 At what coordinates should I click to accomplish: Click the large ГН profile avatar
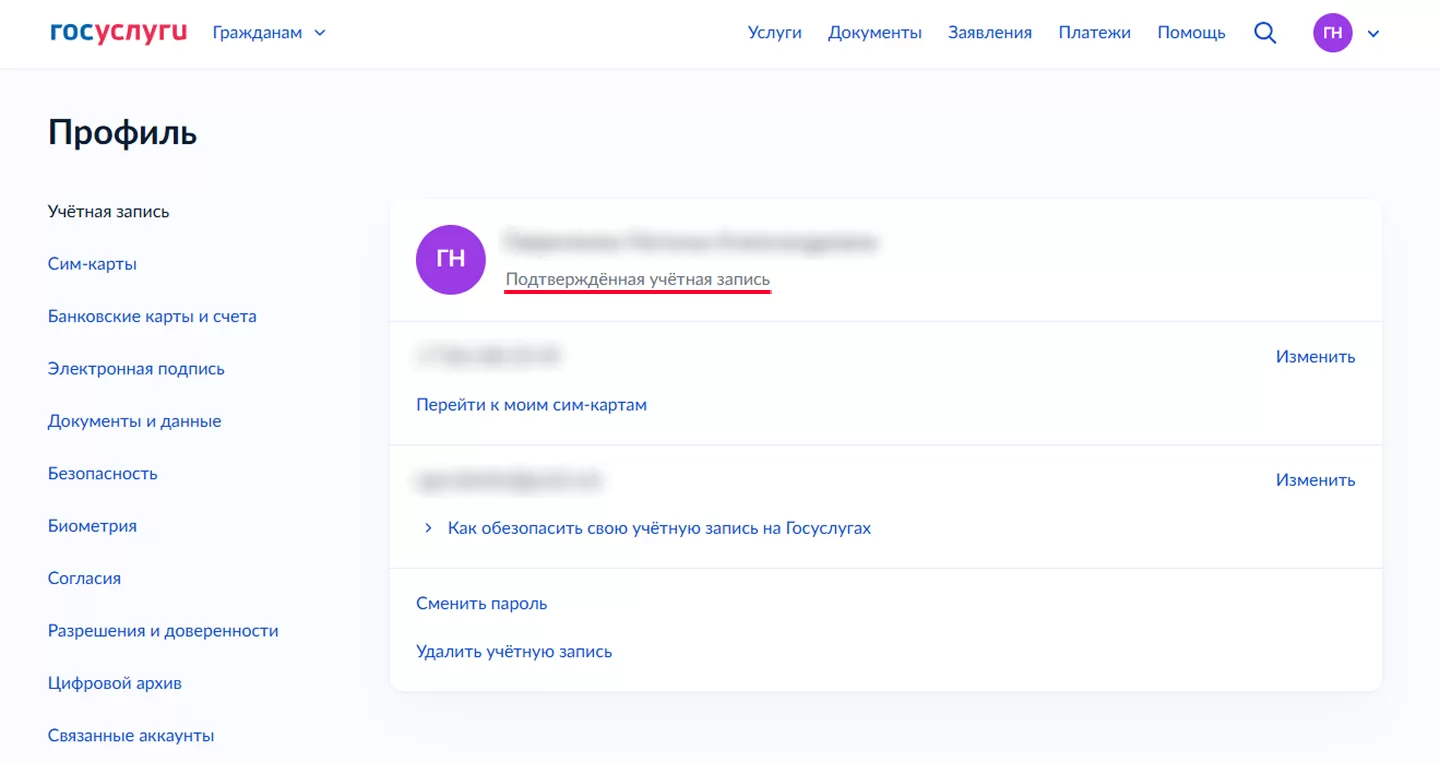tap(451, 260)
